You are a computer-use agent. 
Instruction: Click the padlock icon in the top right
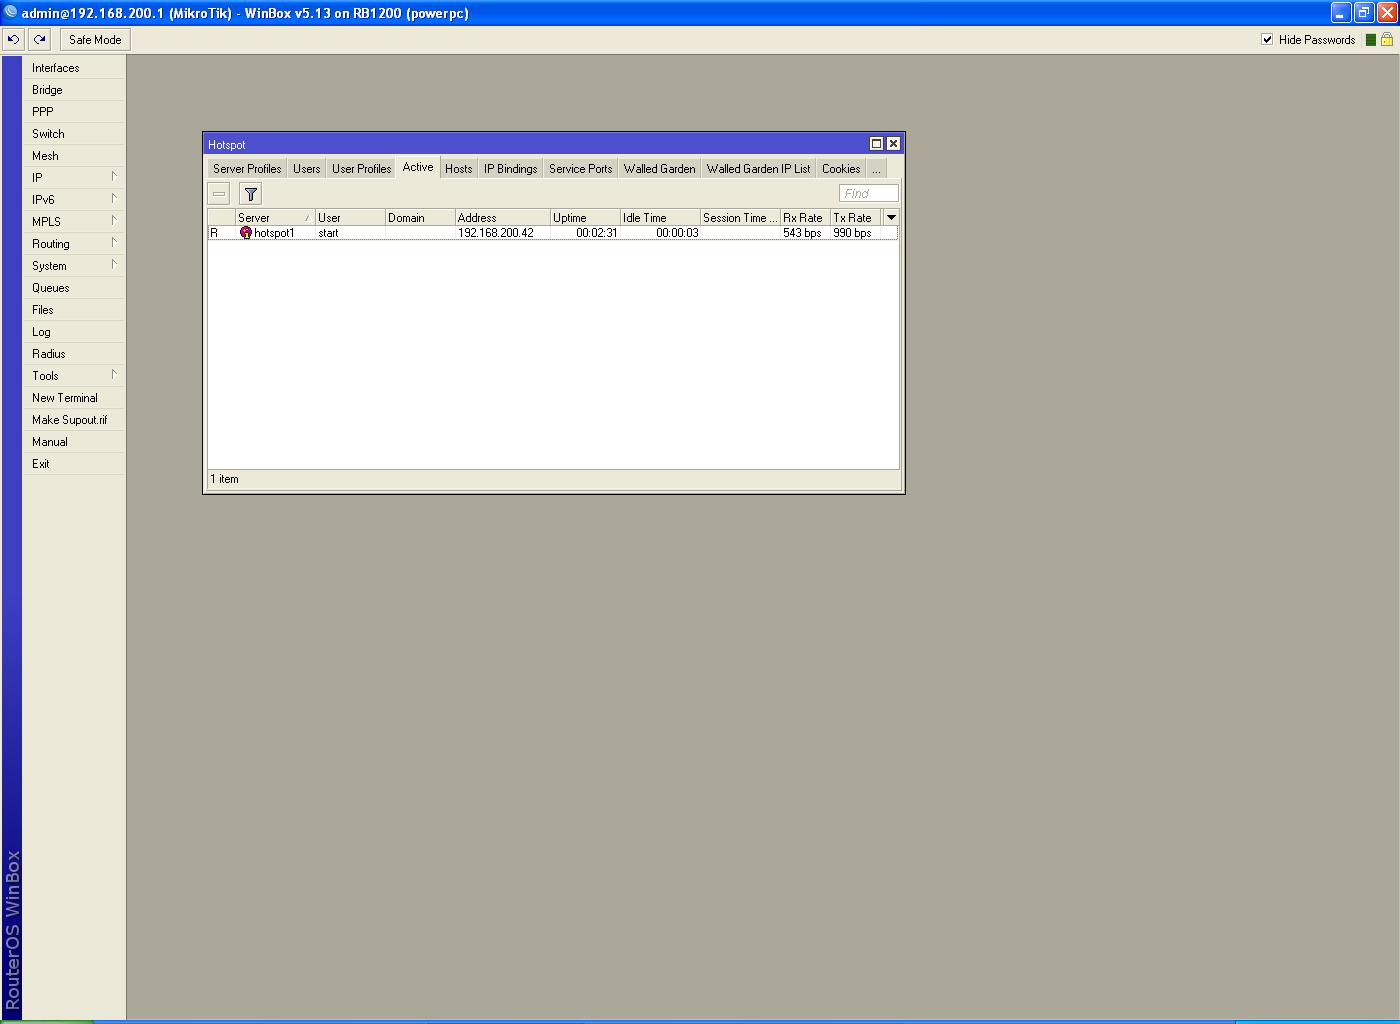coord(1387,40)
